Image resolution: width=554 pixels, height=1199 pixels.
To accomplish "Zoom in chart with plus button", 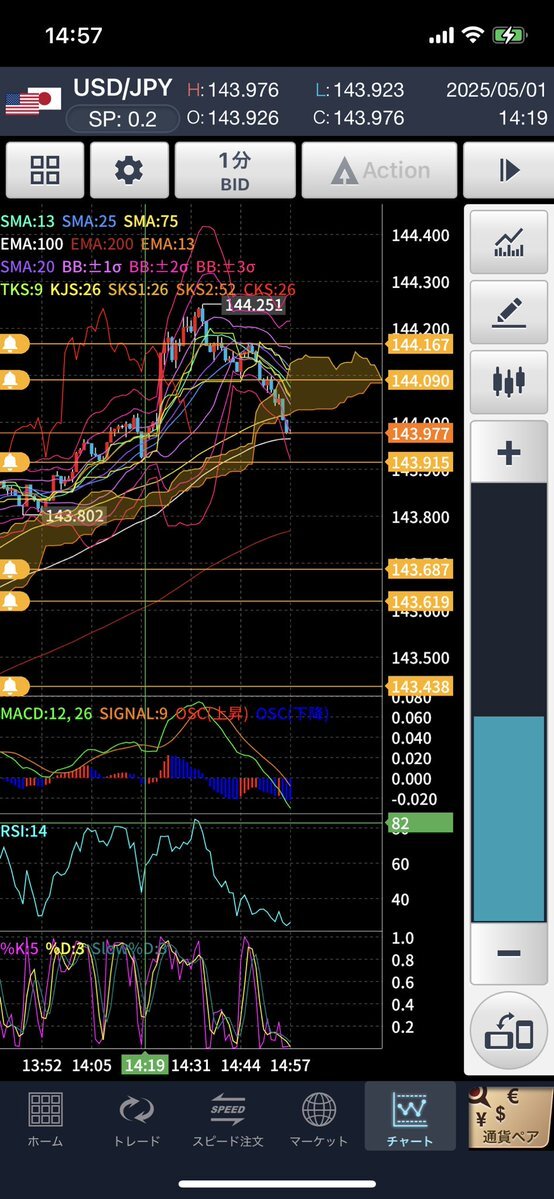I will click(509, 452).
